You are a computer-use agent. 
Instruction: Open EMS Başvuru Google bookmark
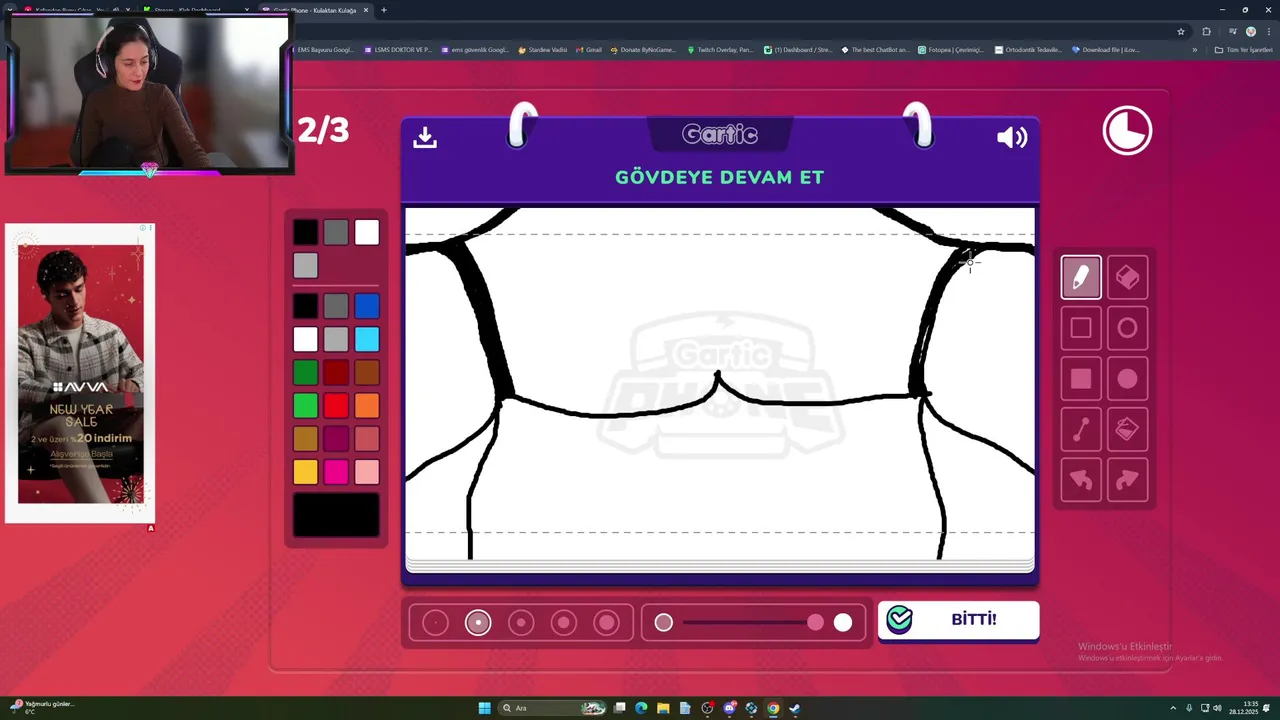coord(322,49)
